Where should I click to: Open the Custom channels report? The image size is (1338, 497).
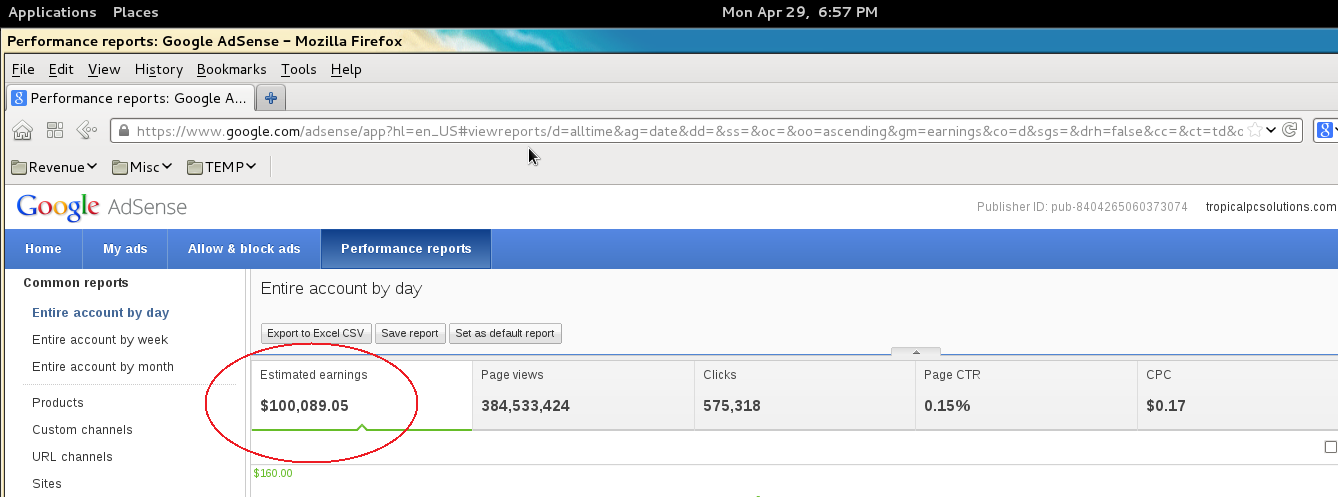(82, 430)
